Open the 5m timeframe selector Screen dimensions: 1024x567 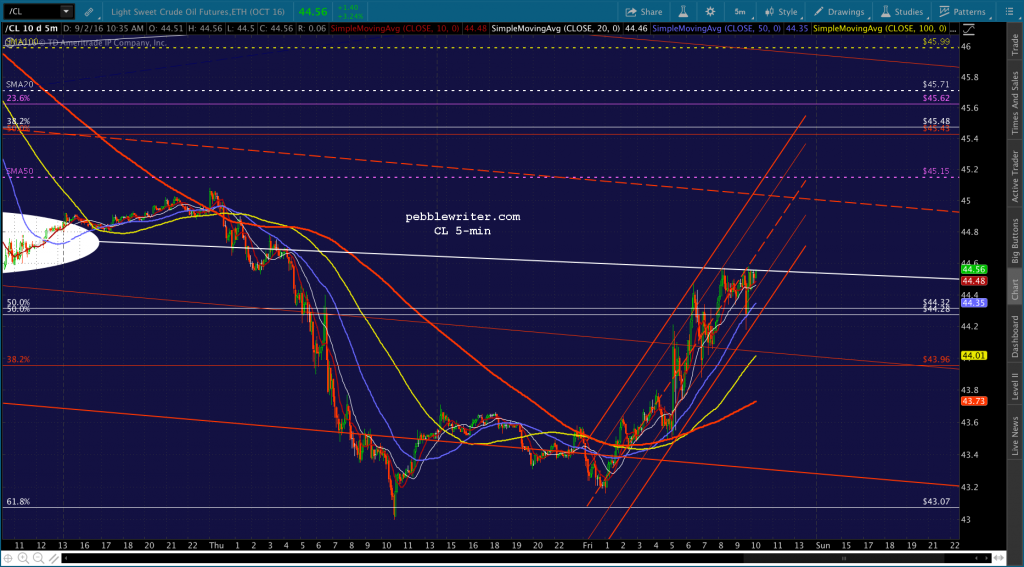click(739, 12)
